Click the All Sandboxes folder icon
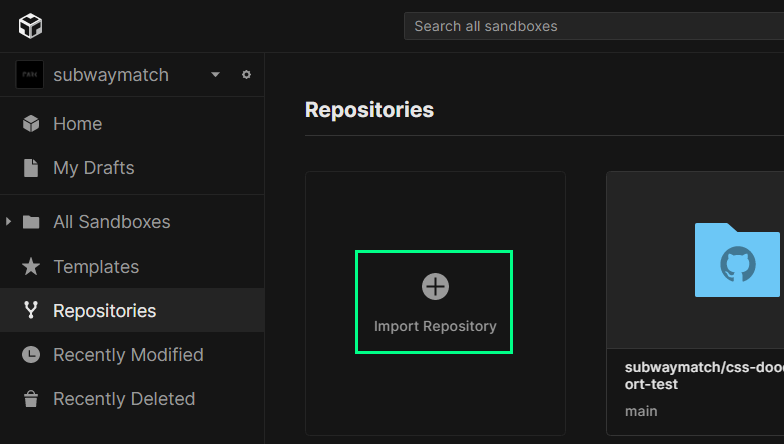The image size is (784, 444). [31, 222]
